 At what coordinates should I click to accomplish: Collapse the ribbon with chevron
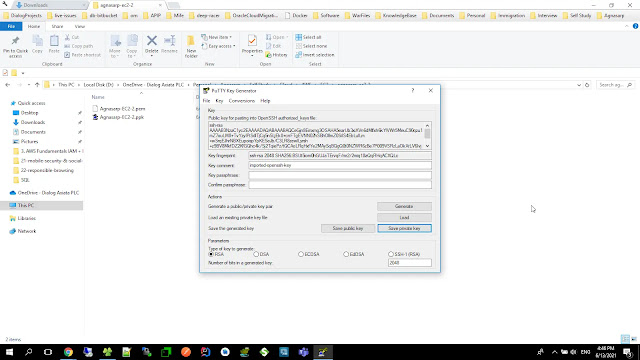click(627, 26)
